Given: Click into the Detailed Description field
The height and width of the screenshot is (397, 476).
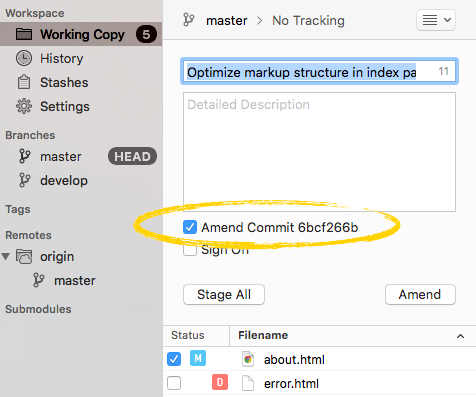Looking at the screenshot, I should (x=319, y=152).
